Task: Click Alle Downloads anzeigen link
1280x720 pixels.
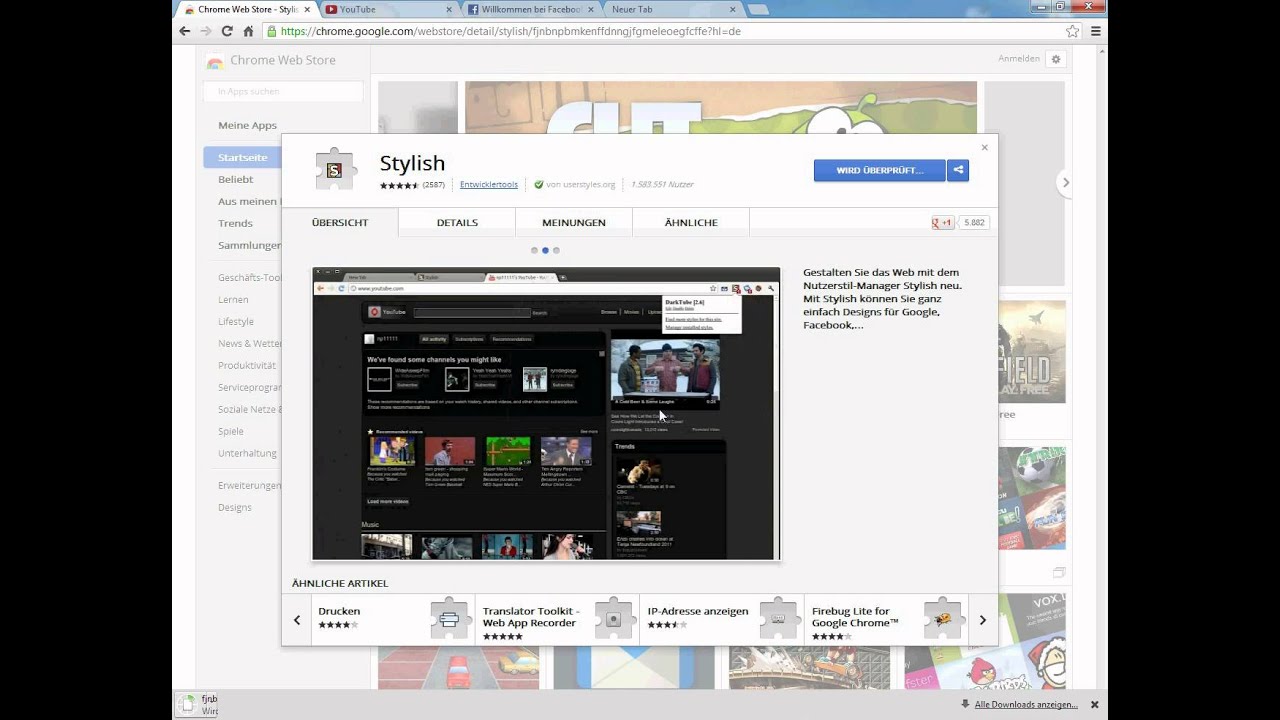Action: pos(1026,705)
